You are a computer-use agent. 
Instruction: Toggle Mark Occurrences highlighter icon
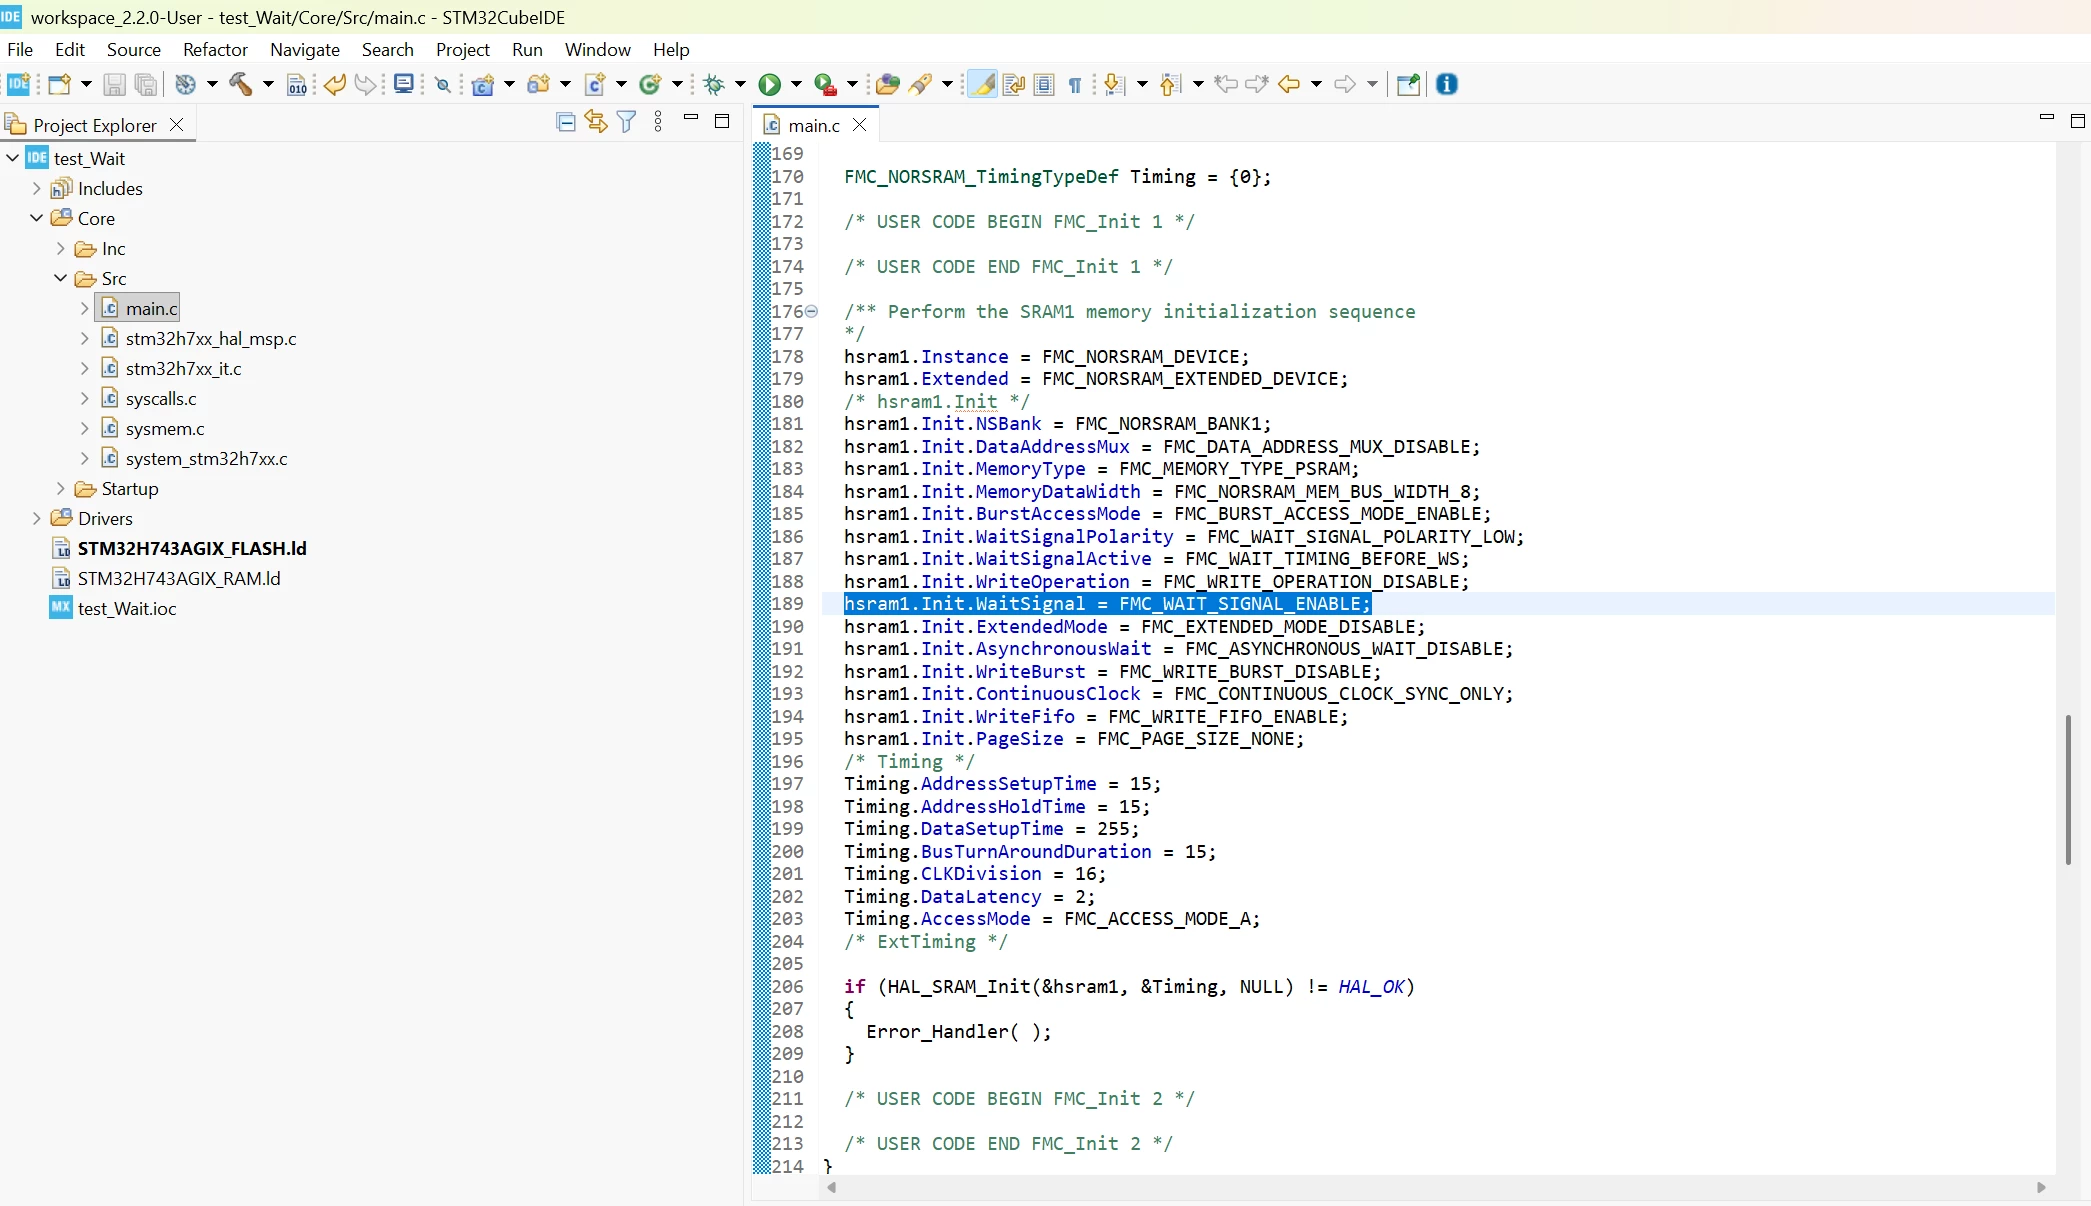click(x=983, y=85)
